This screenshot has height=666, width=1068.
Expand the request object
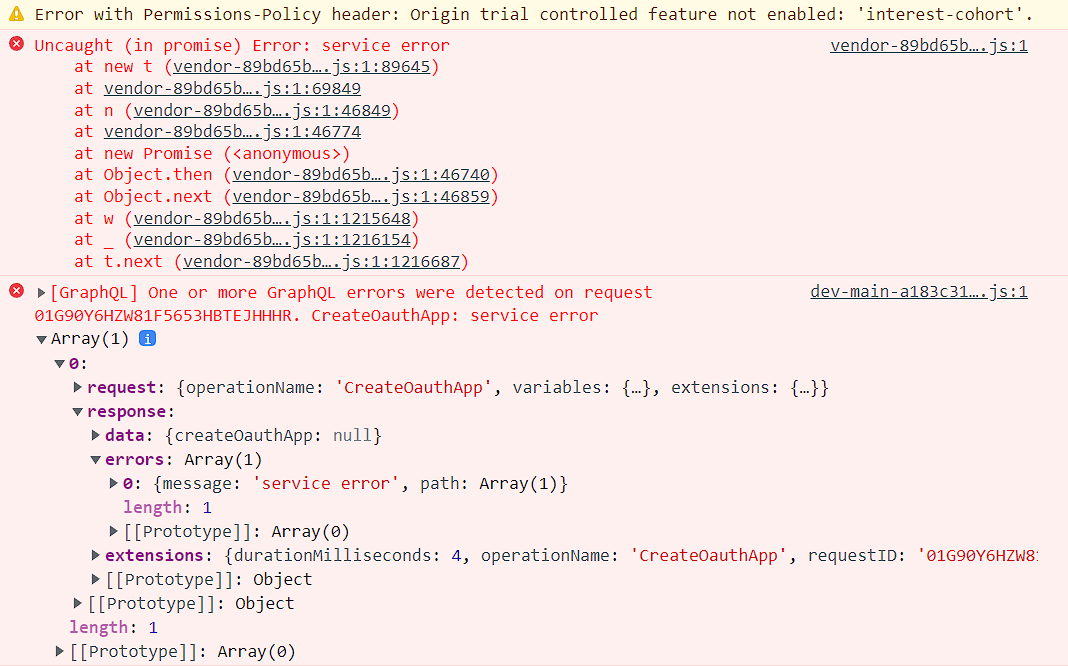click(x=77, y=387)
